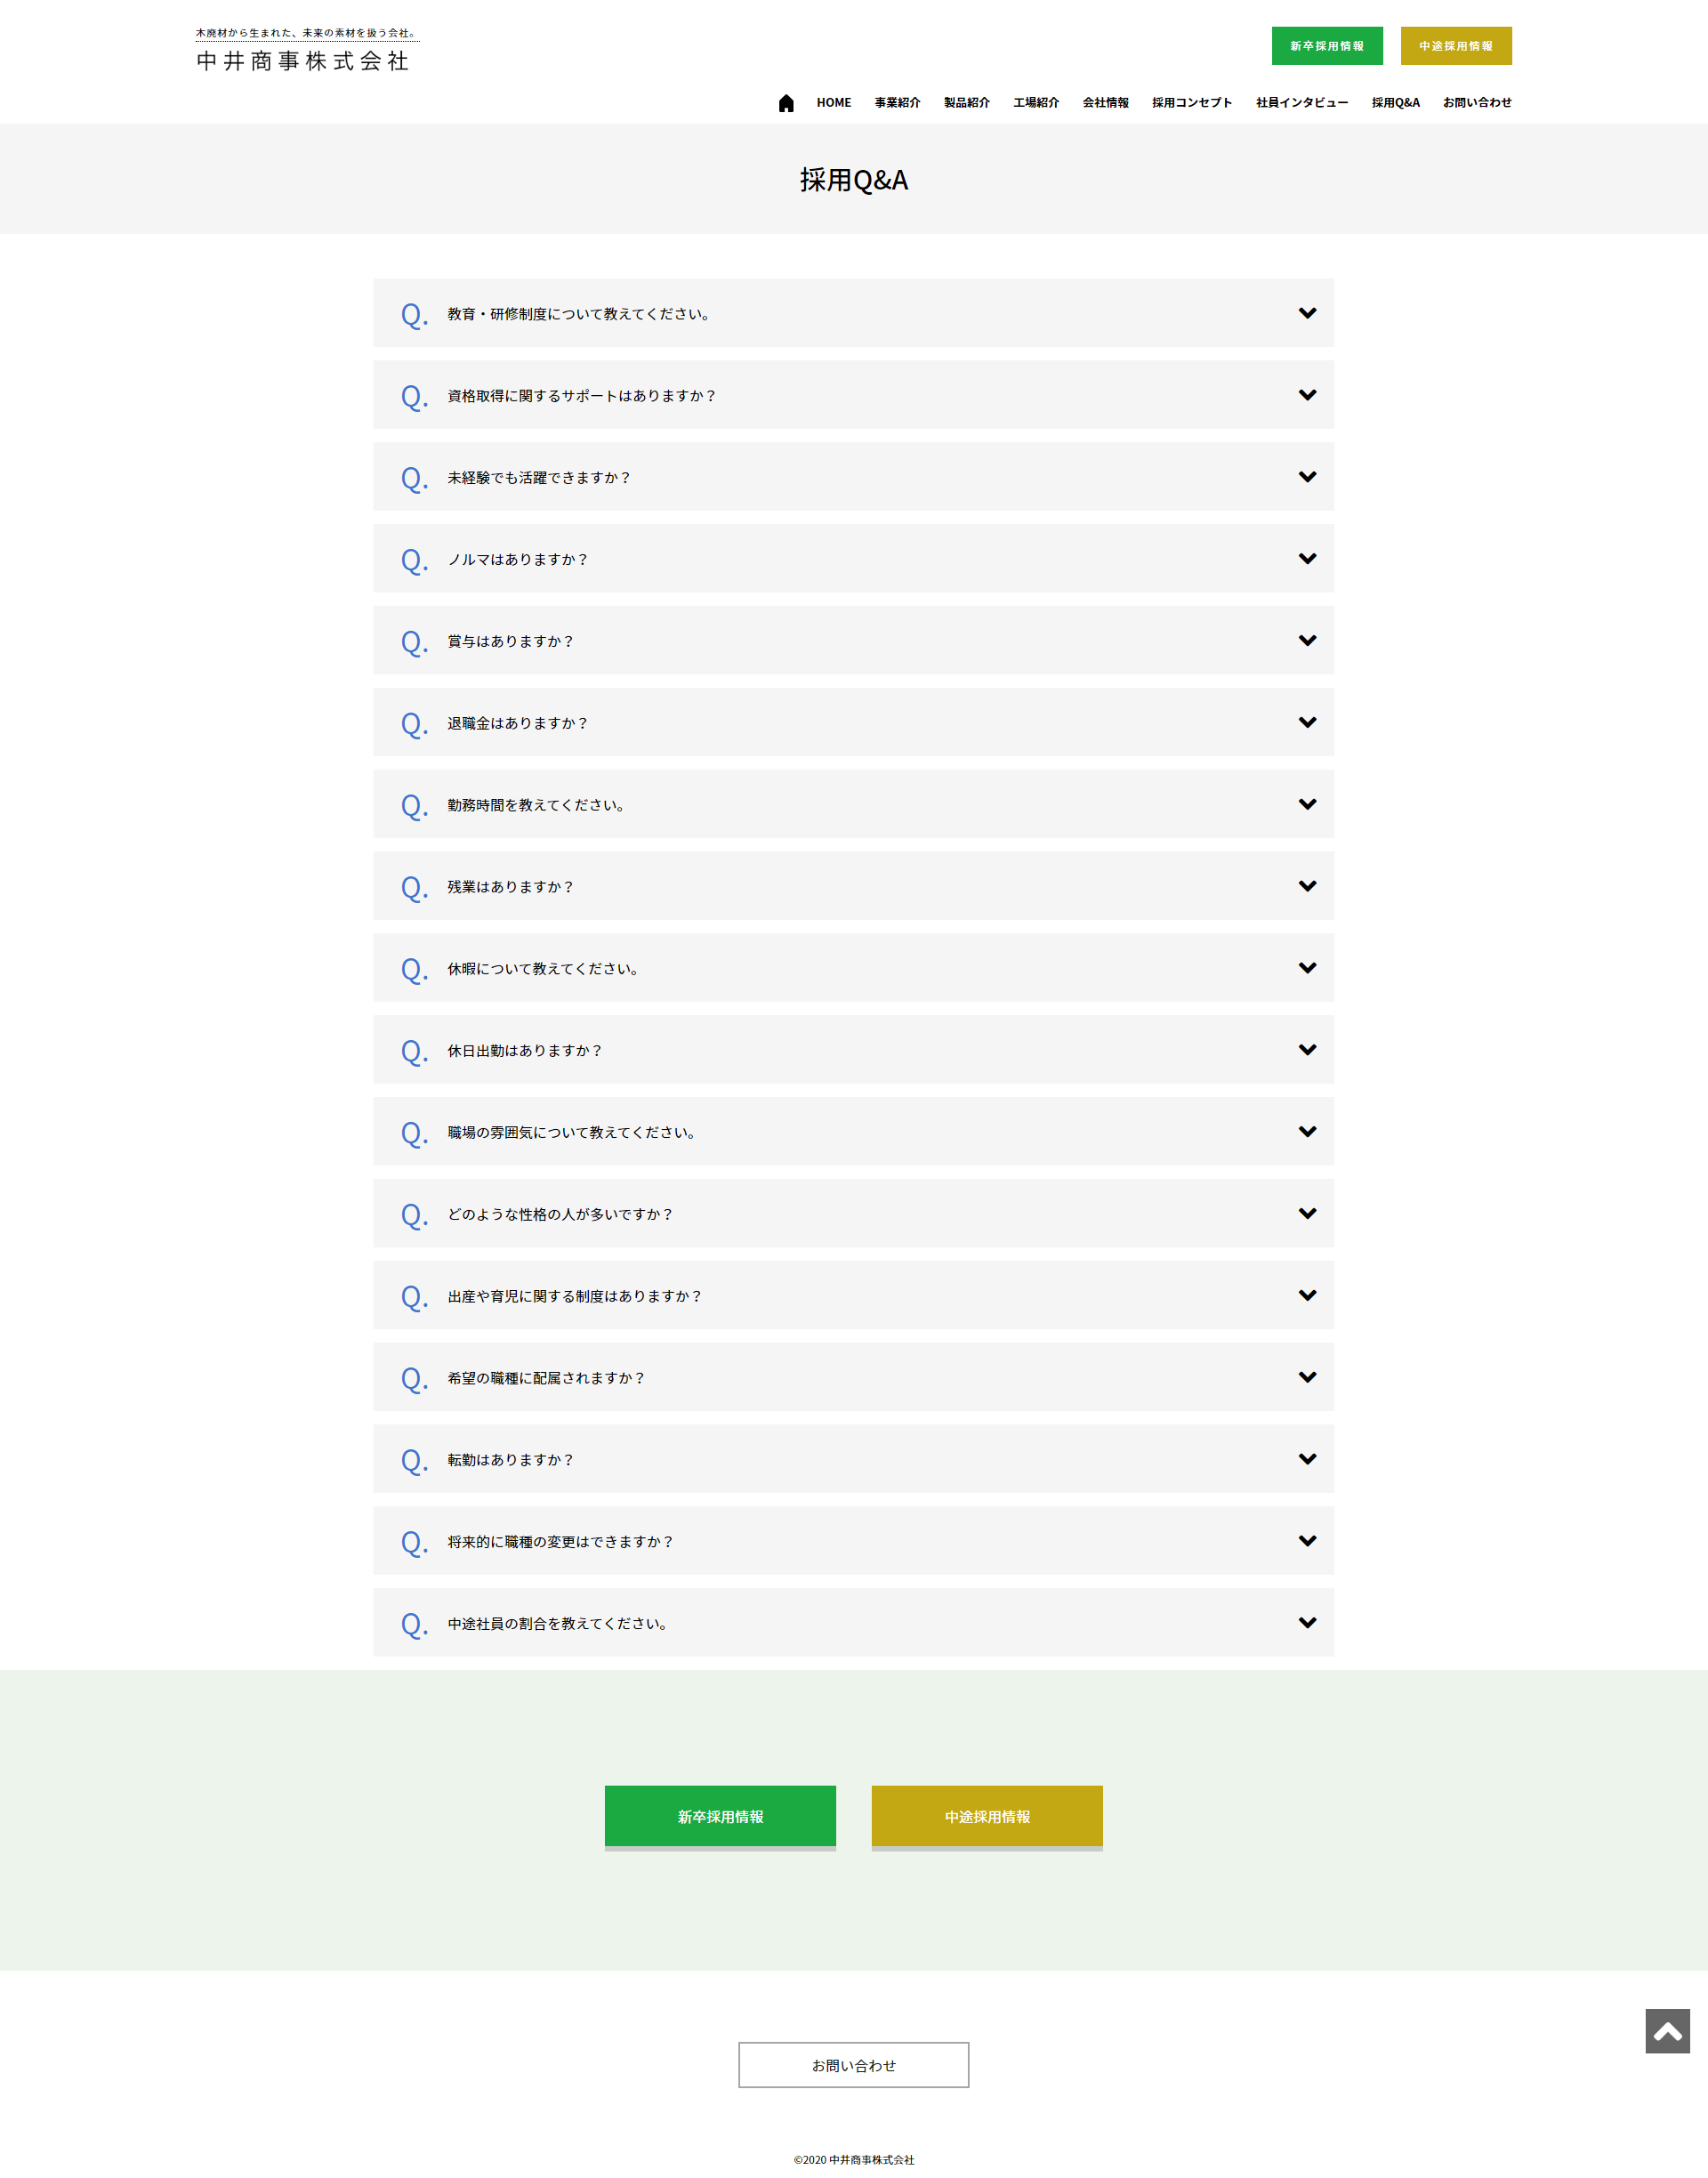Go to 社員インタビュー nav link
Image resolution: width=1708 pixels, height=2178 pixels.
[1301, 103]
